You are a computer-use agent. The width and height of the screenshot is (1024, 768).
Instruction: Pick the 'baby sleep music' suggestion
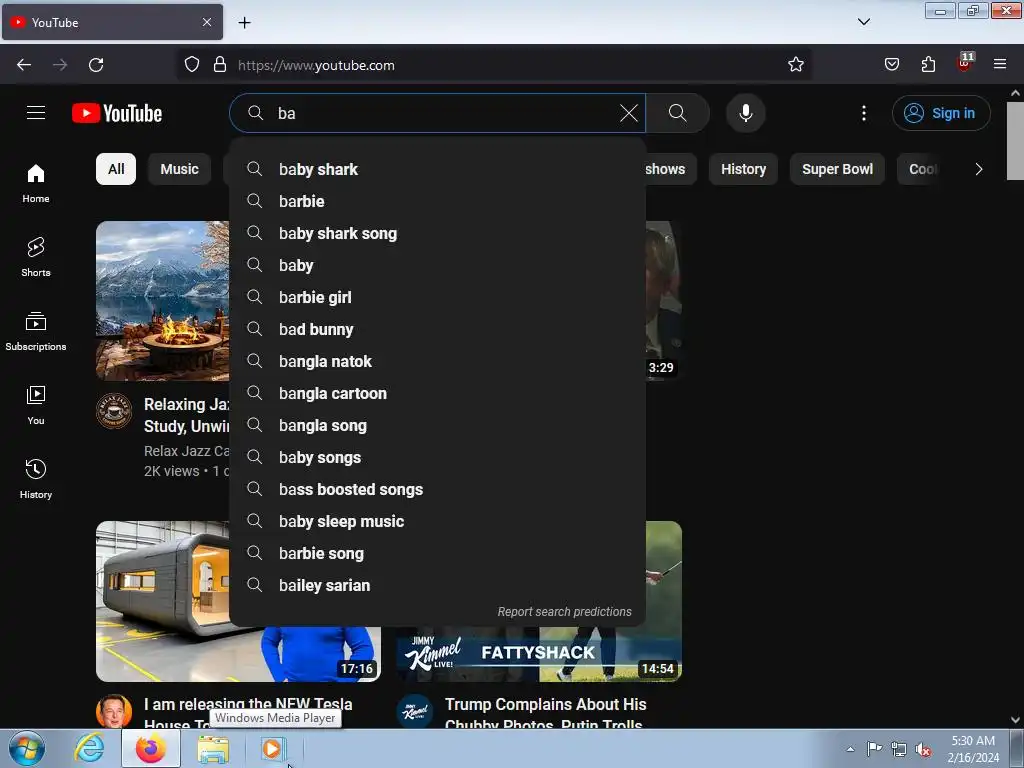coord(438,521)
